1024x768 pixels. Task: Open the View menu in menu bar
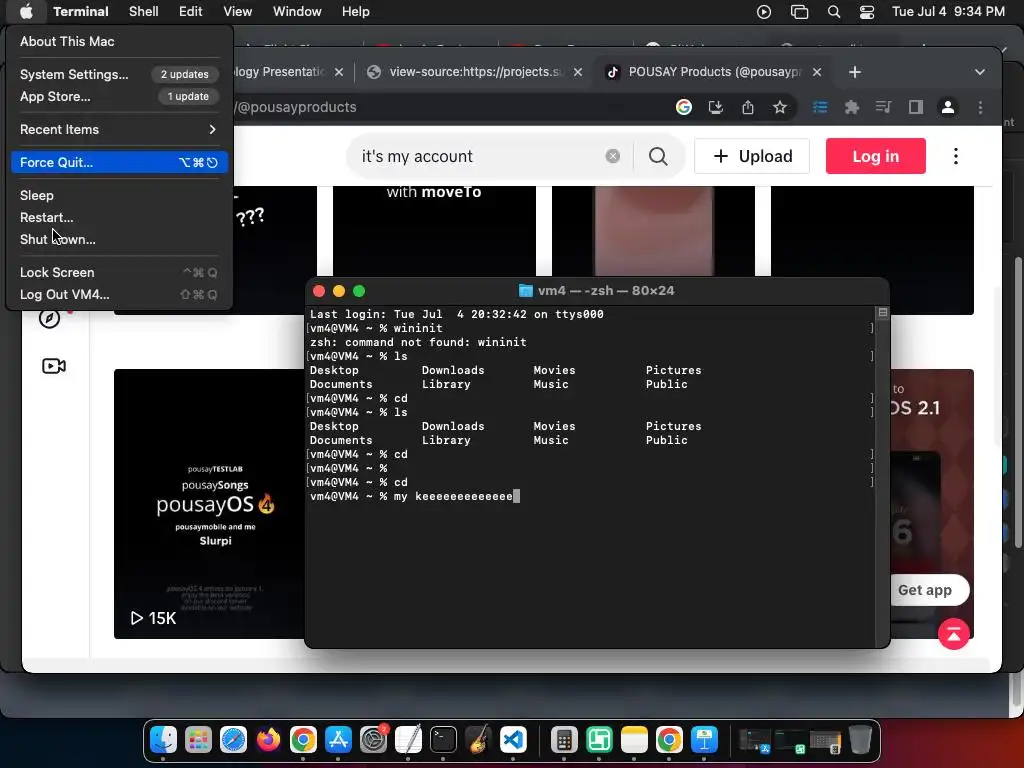pyautogui.click(x=238, y=12)
